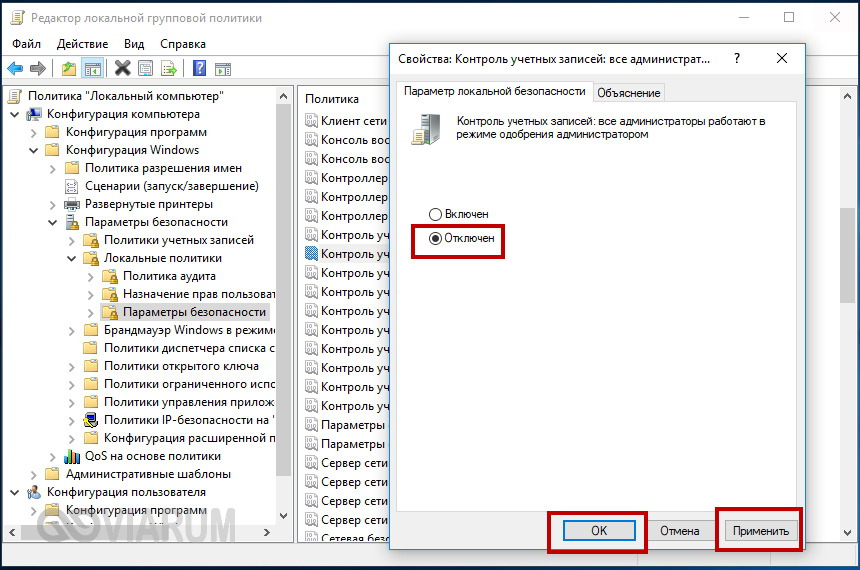The width and height of the screenshot is (860, 570).
Task: Open the Действие menu
Action: point(82,44)
